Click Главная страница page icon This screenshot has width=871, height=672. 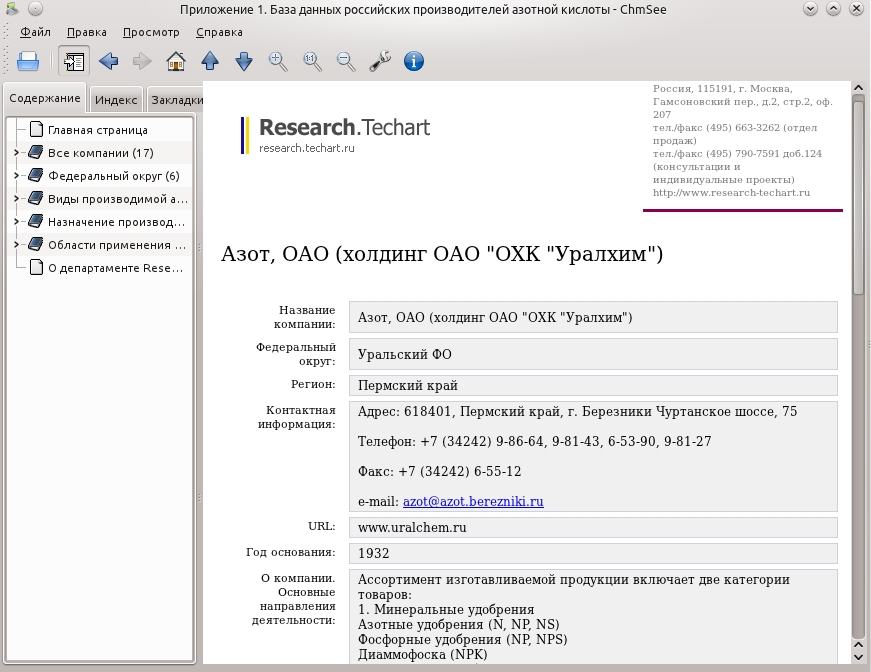(x=36, y=129)
